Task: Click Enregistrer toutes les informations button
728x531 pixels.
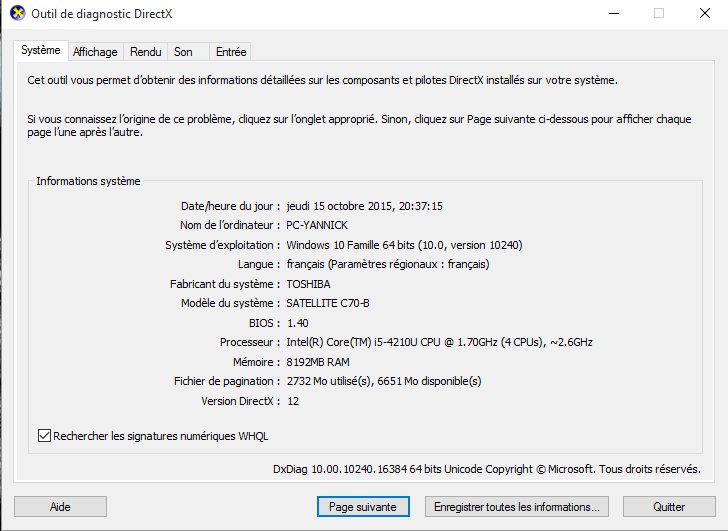Action: (517, 506)
